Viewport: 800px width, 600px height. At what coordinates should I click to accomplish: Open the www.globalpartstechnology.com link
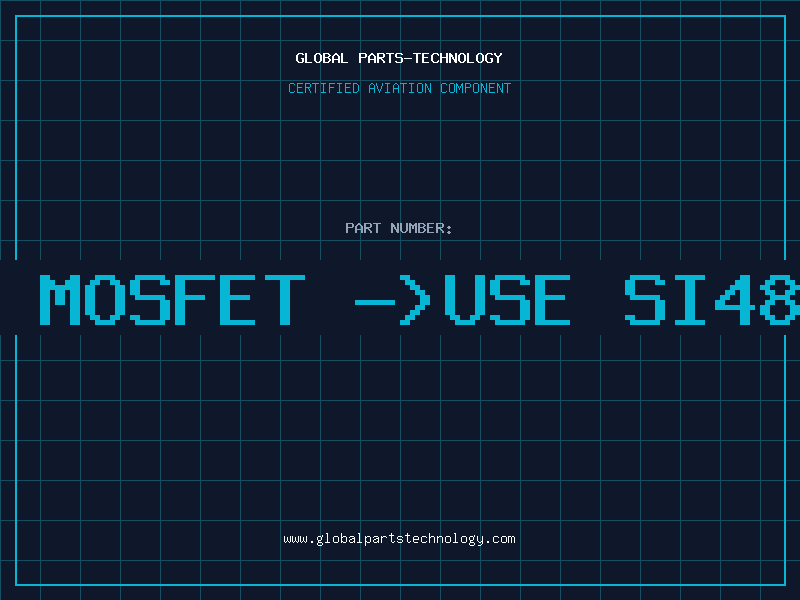(399, 539)
